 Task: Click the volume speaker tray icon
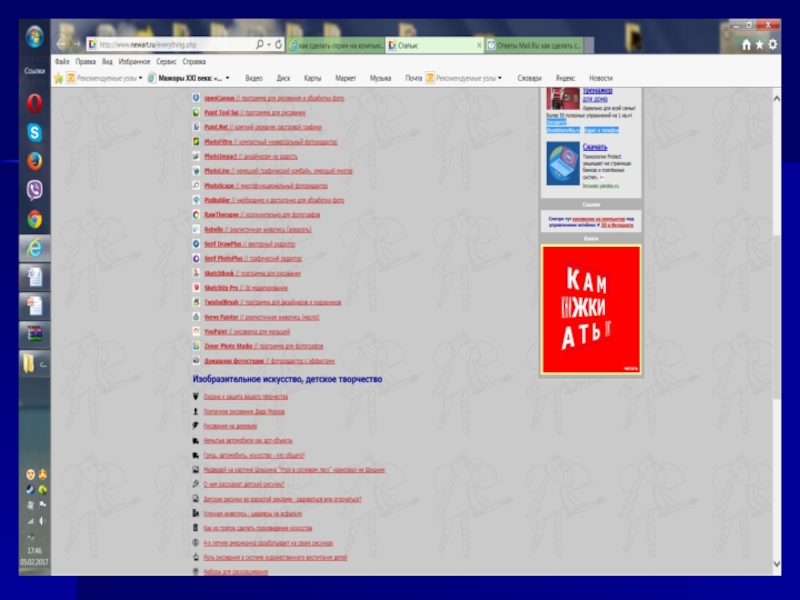tap(43, 521)
